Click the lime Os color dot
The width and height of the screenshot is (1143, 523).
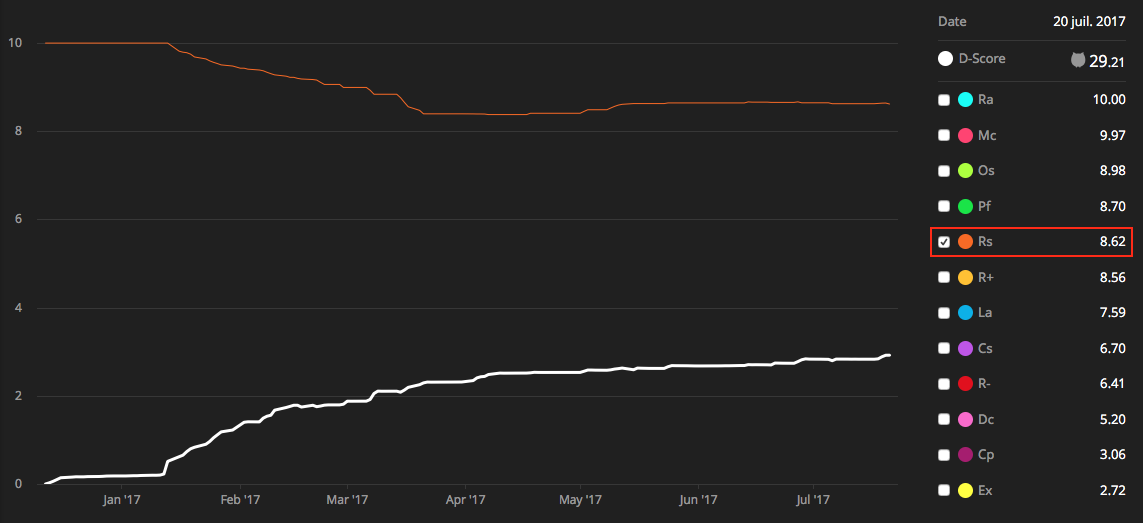click(966, 171)
